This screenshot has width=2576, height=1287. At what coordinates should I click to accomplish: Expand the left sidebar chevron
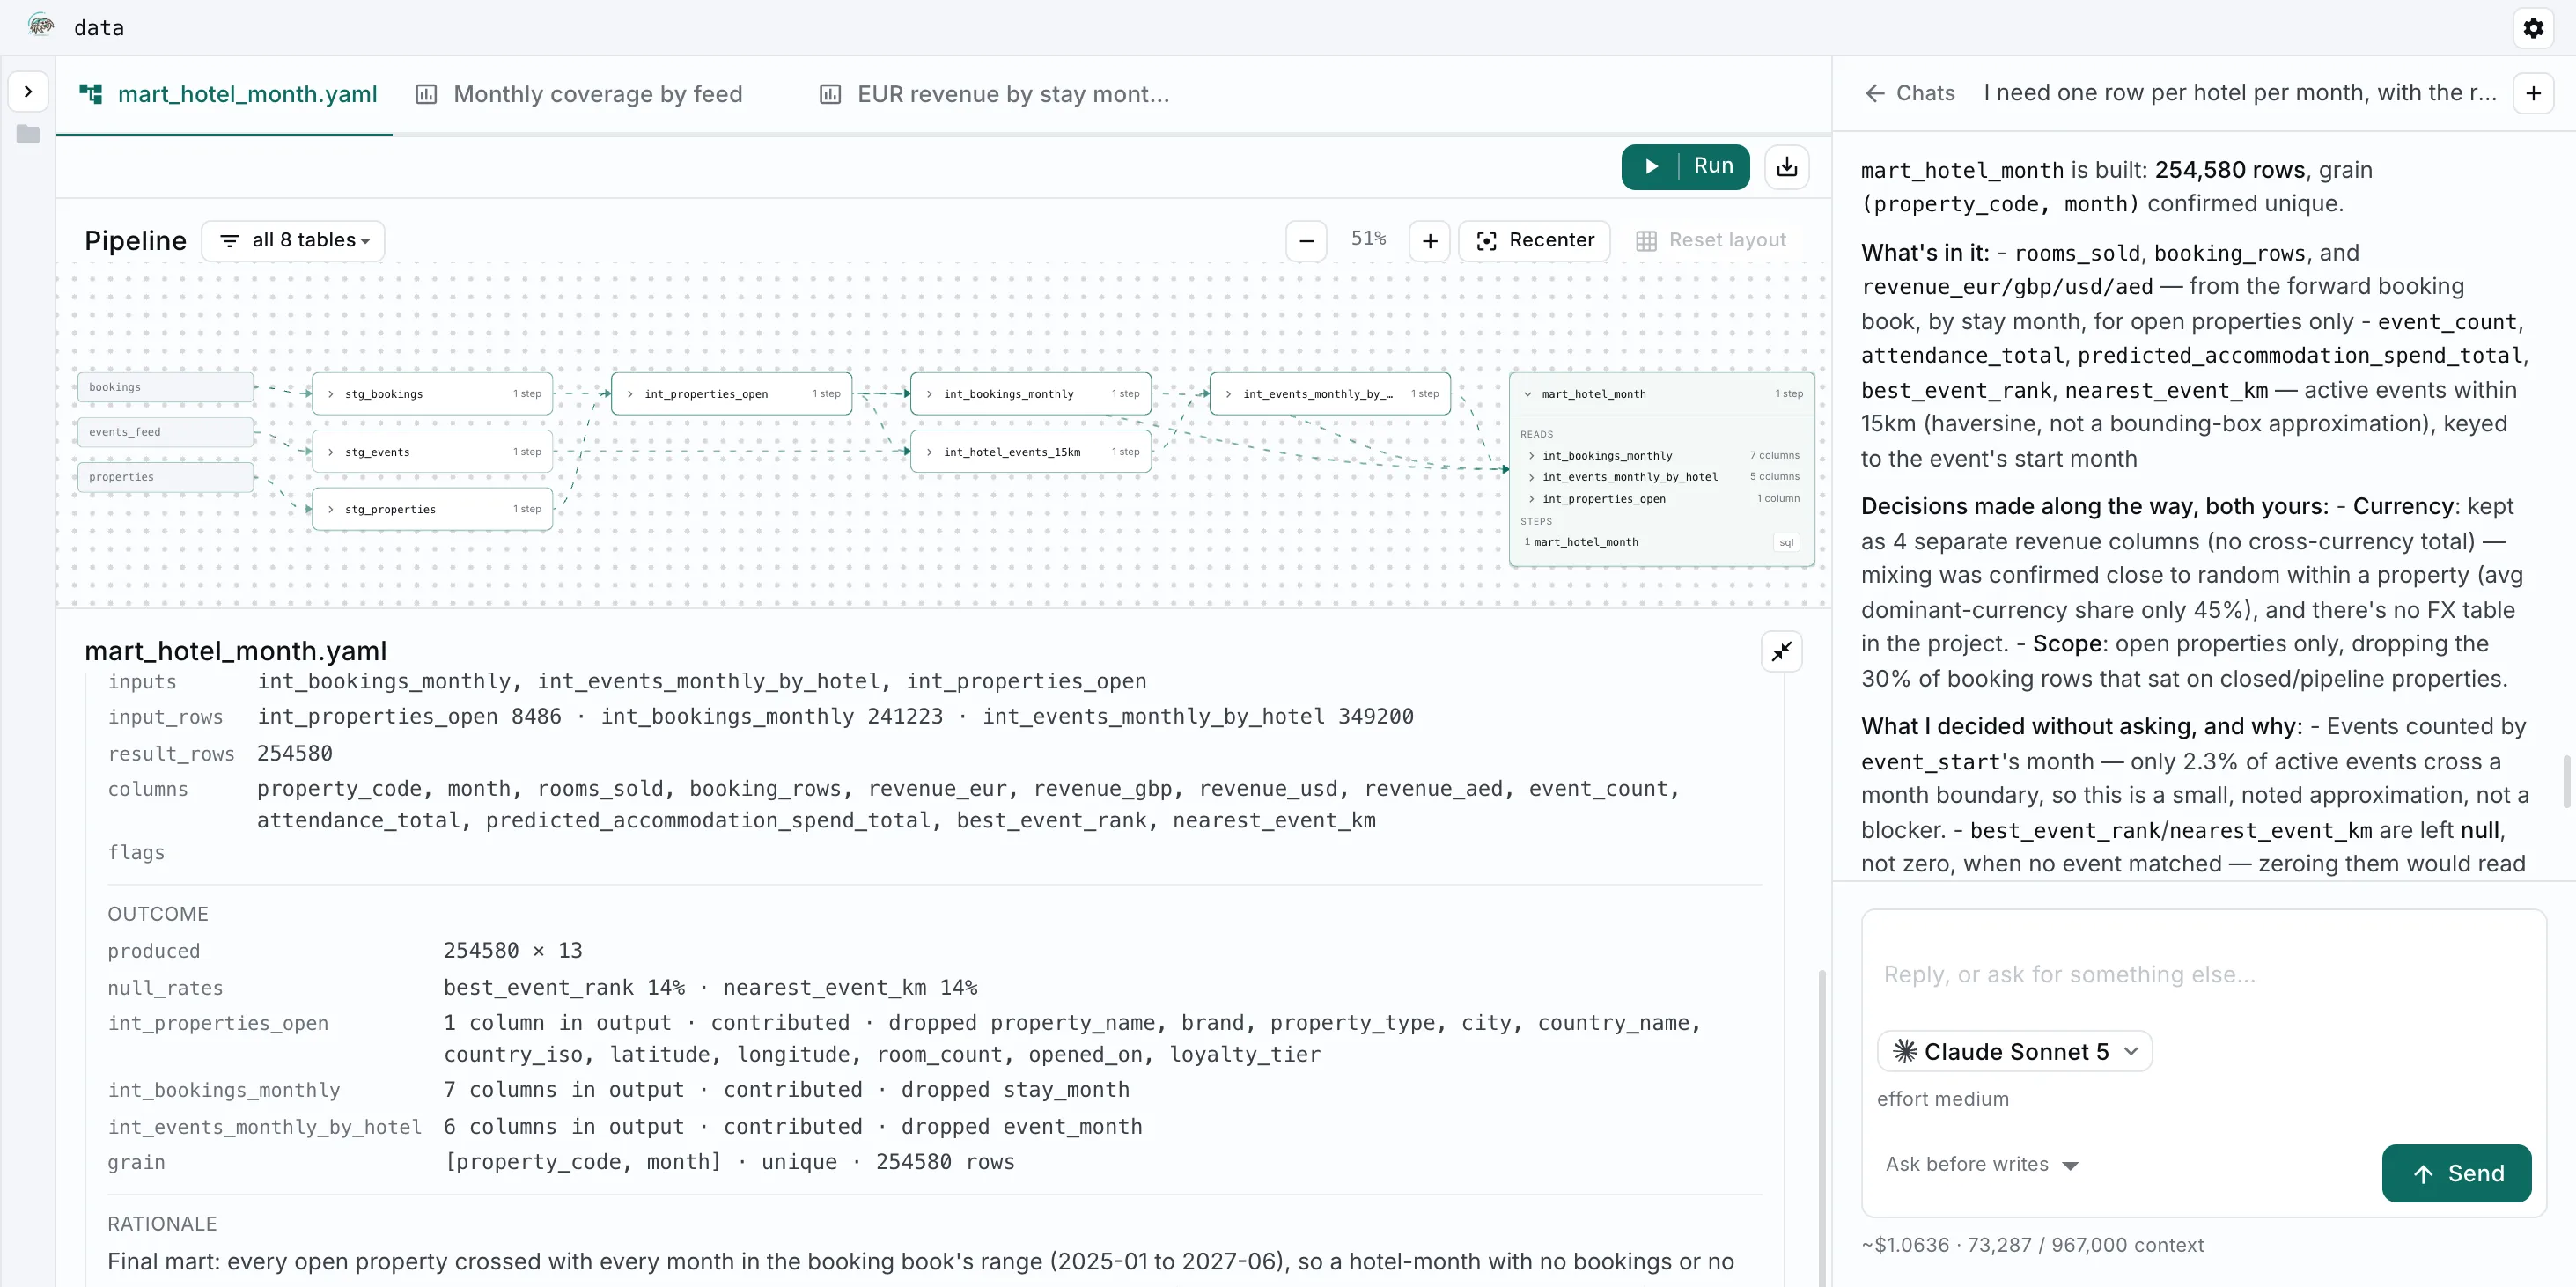pyautogui.click(x=28, y=92)
